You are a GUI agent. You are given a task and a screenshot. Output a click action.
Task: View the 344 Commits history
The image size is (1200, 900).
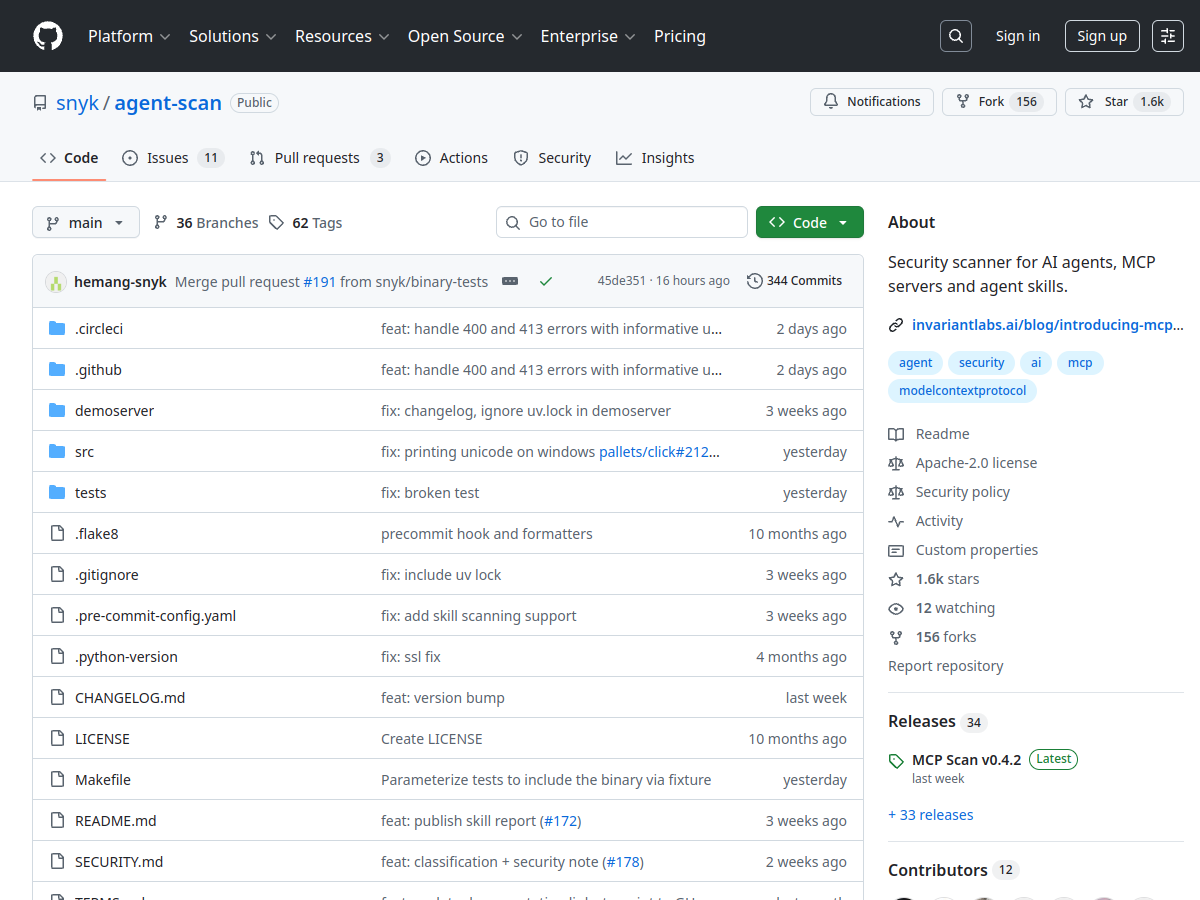tap(795, 281)
